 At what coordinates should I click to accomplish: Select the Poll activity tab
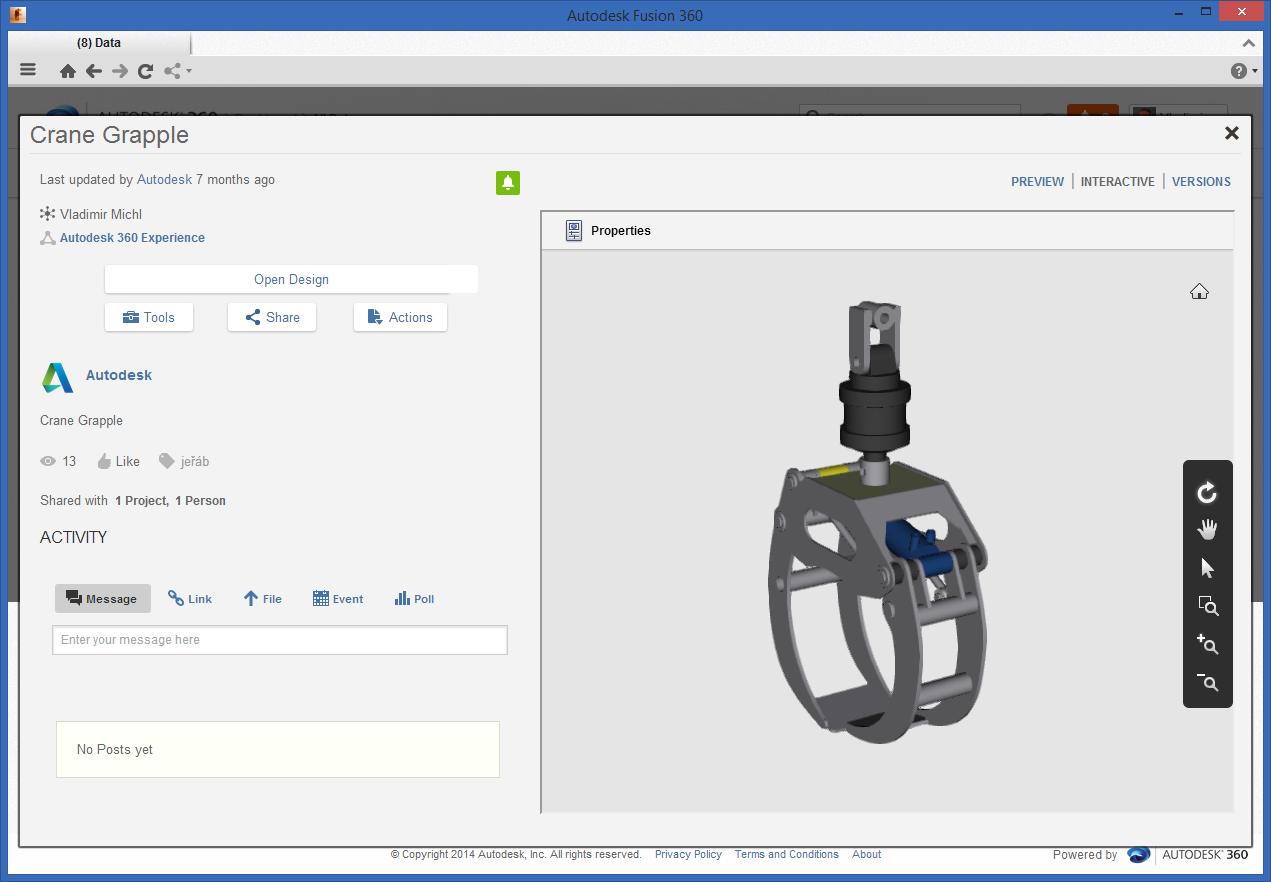[414, 599]
